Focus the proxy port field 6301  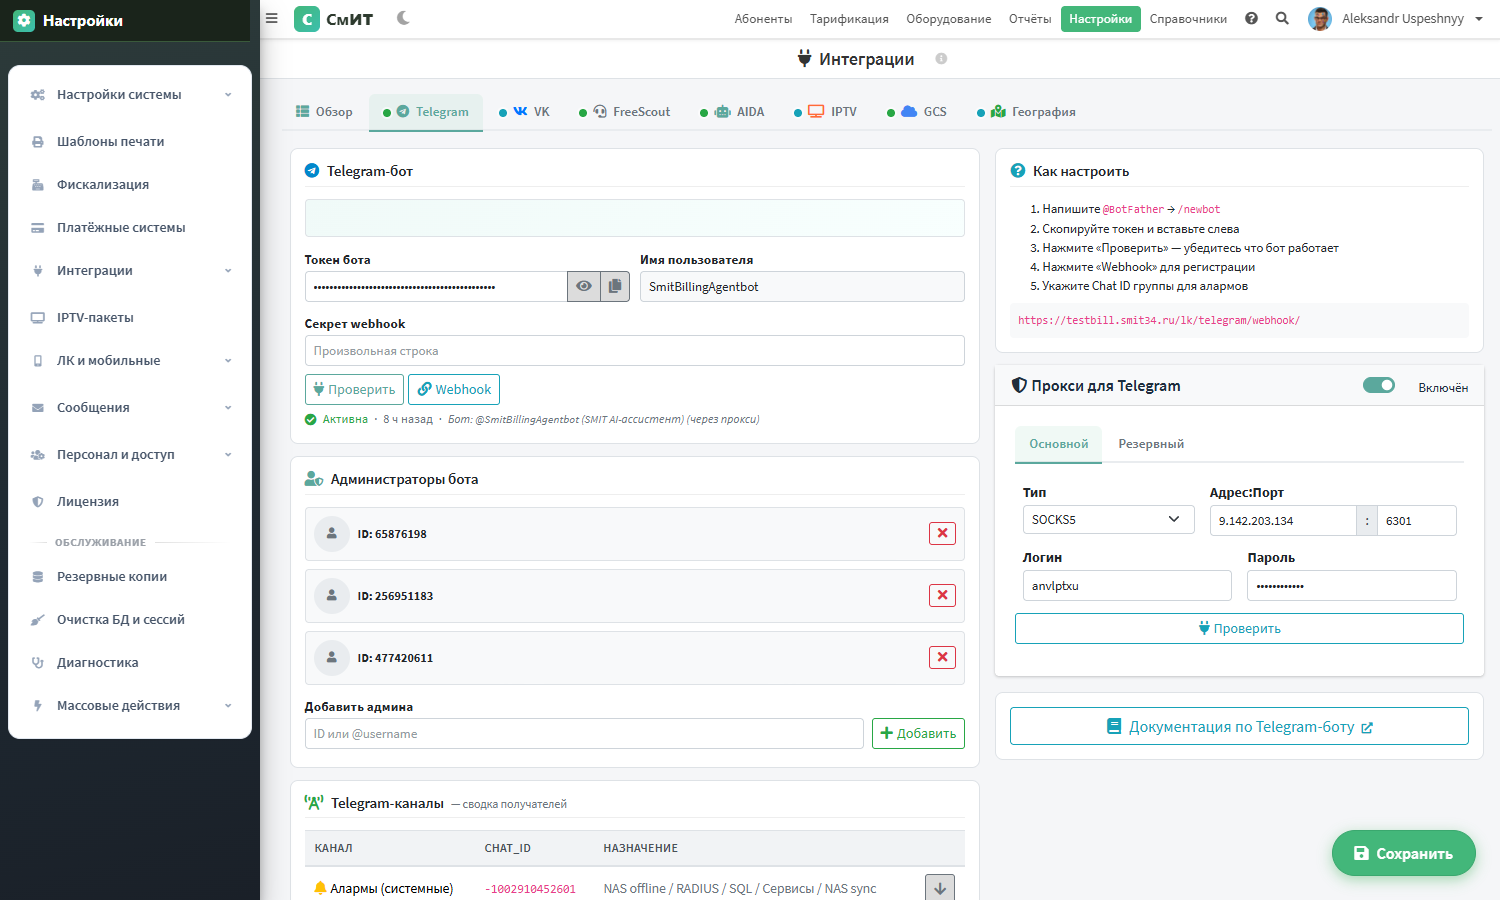pos(1417,521)
